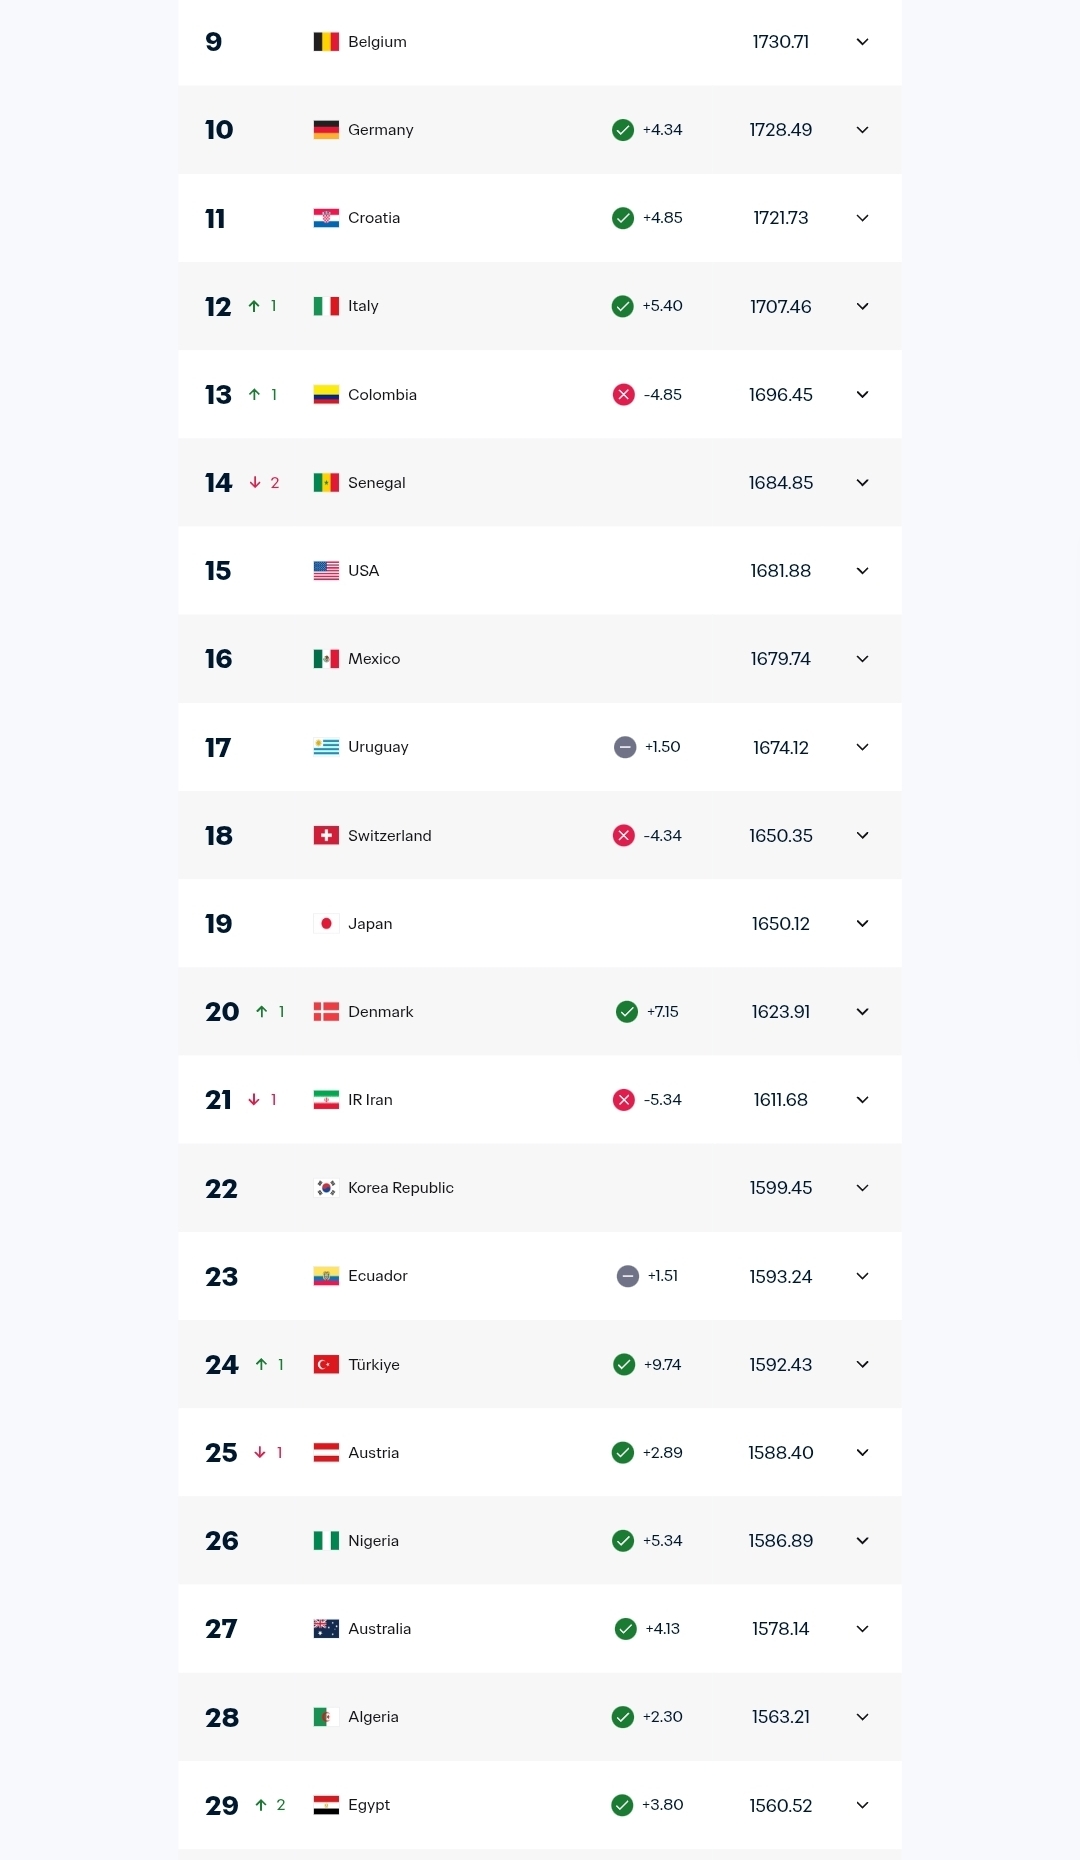Click Senegal's red down-arrow rank change

pyautogui.click(x=255, y=483)
